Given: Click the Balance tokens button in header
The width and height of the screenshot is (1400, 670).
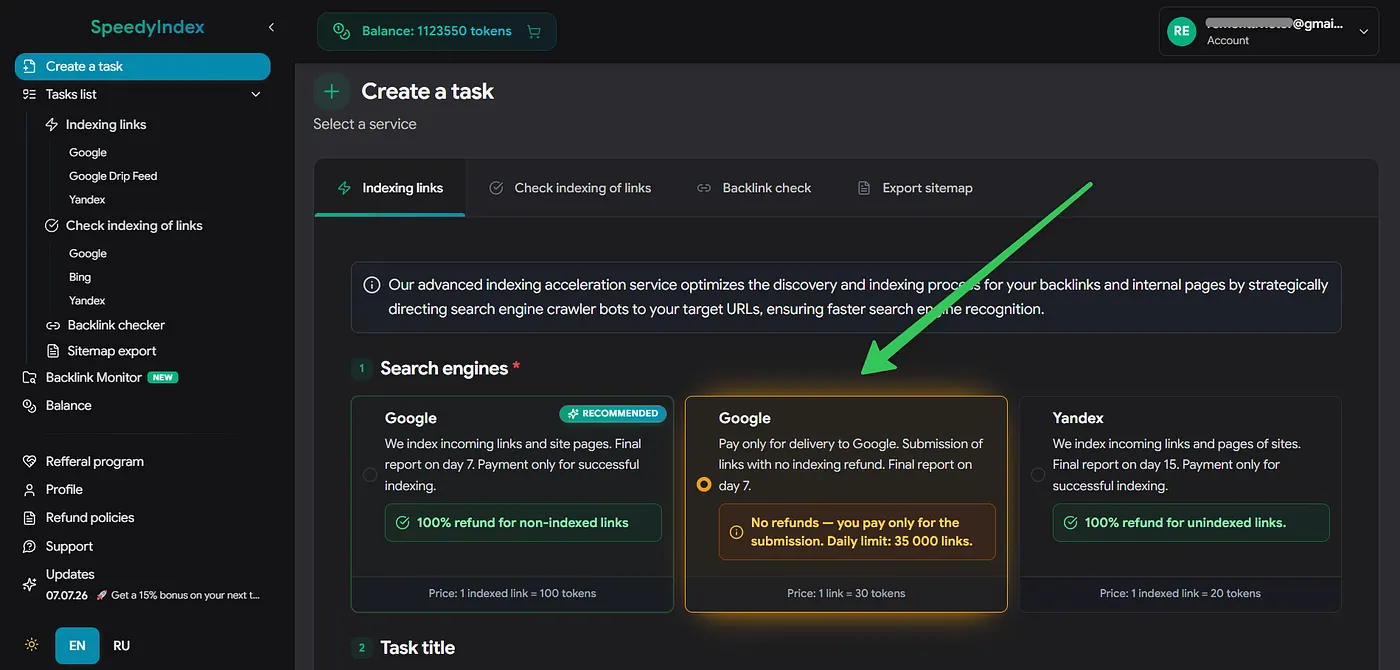Looking at the screenshot, I should (x=436, y=31).
